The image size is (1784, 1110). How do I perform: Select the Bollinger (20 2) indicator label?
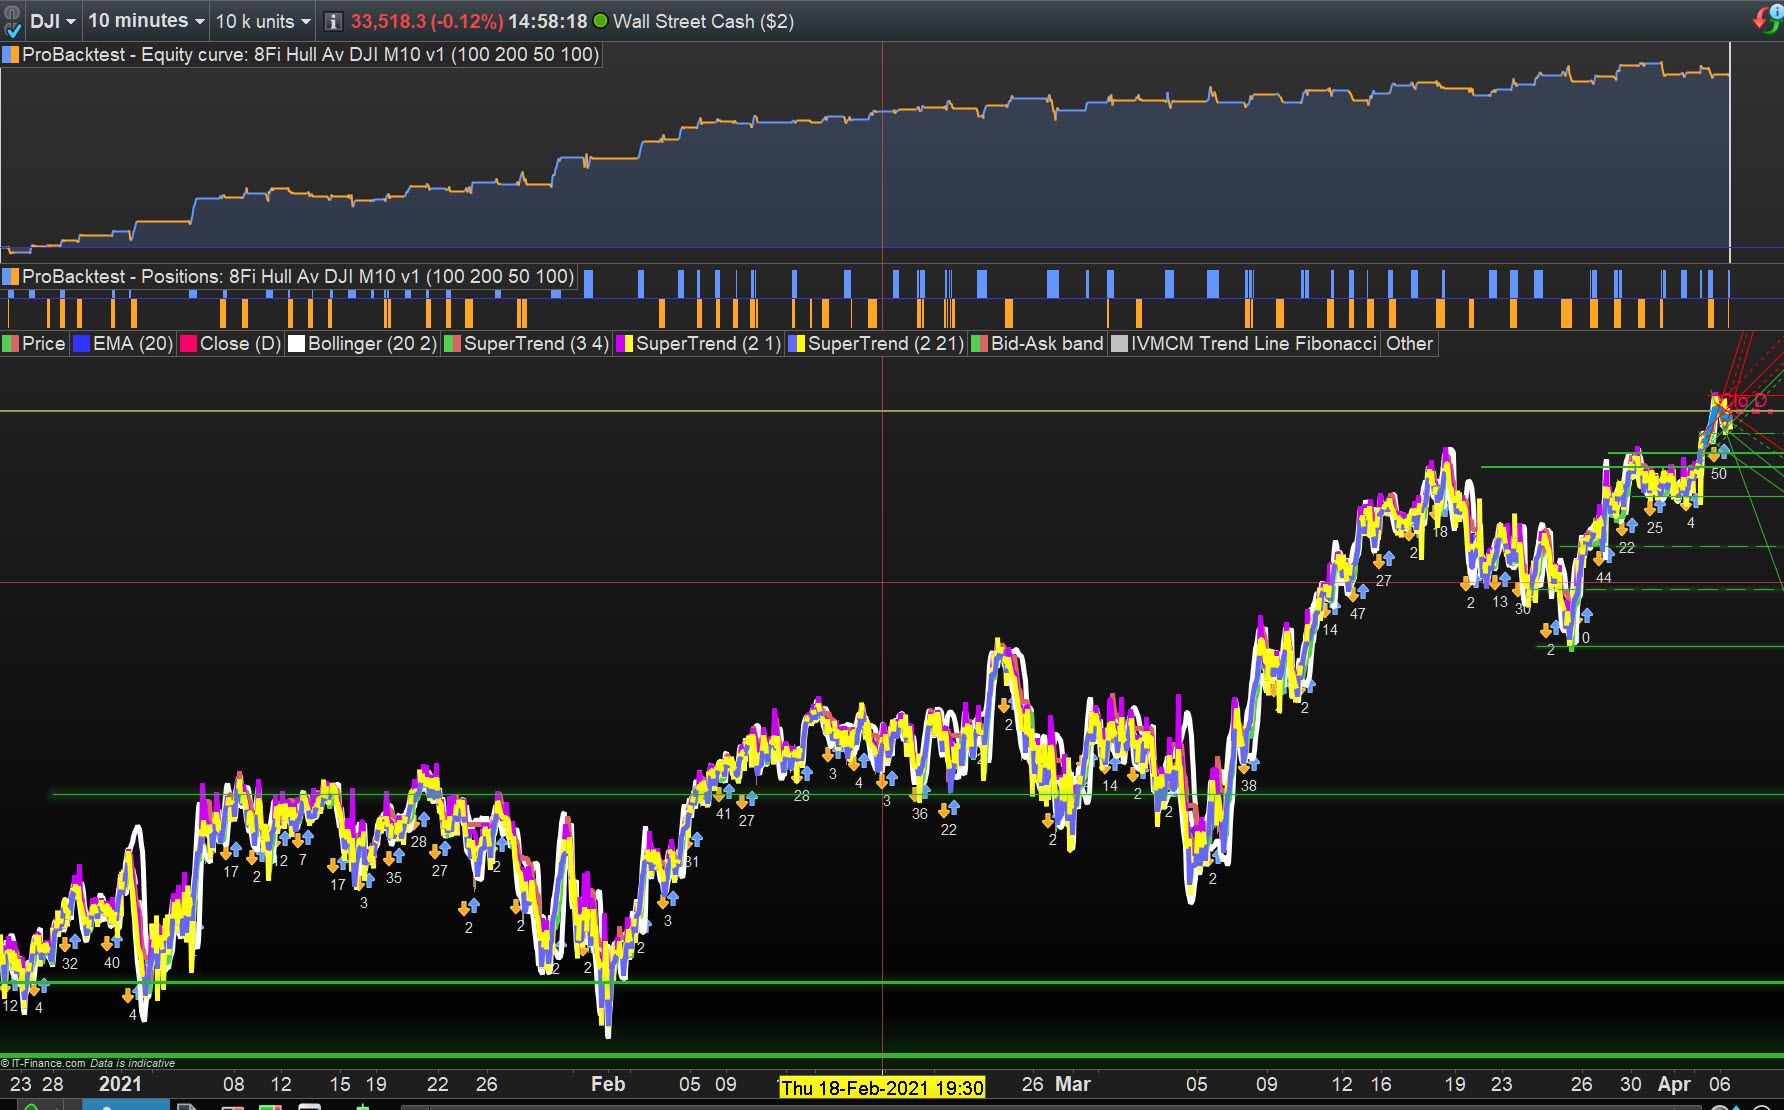click(371, 344)
